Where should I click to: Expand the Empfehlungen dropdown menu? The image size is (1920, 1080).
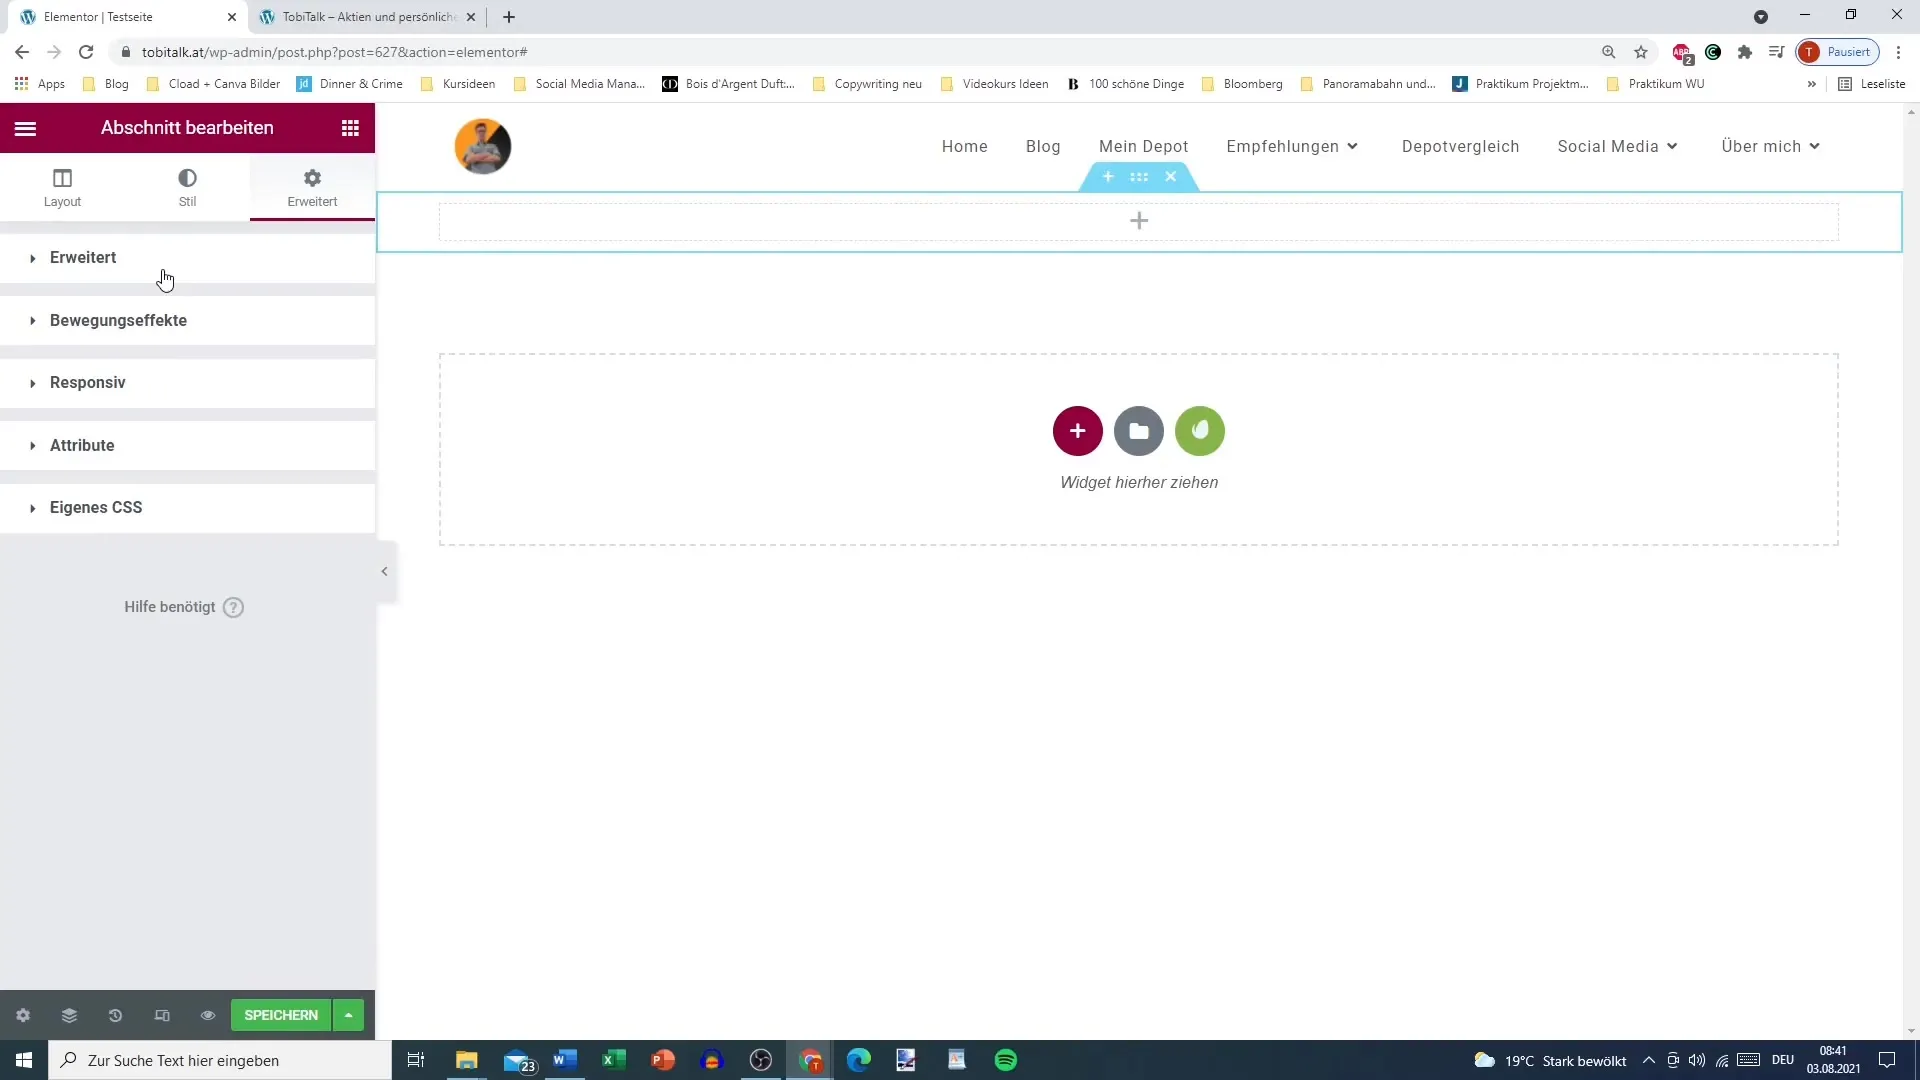(1292, 147)
